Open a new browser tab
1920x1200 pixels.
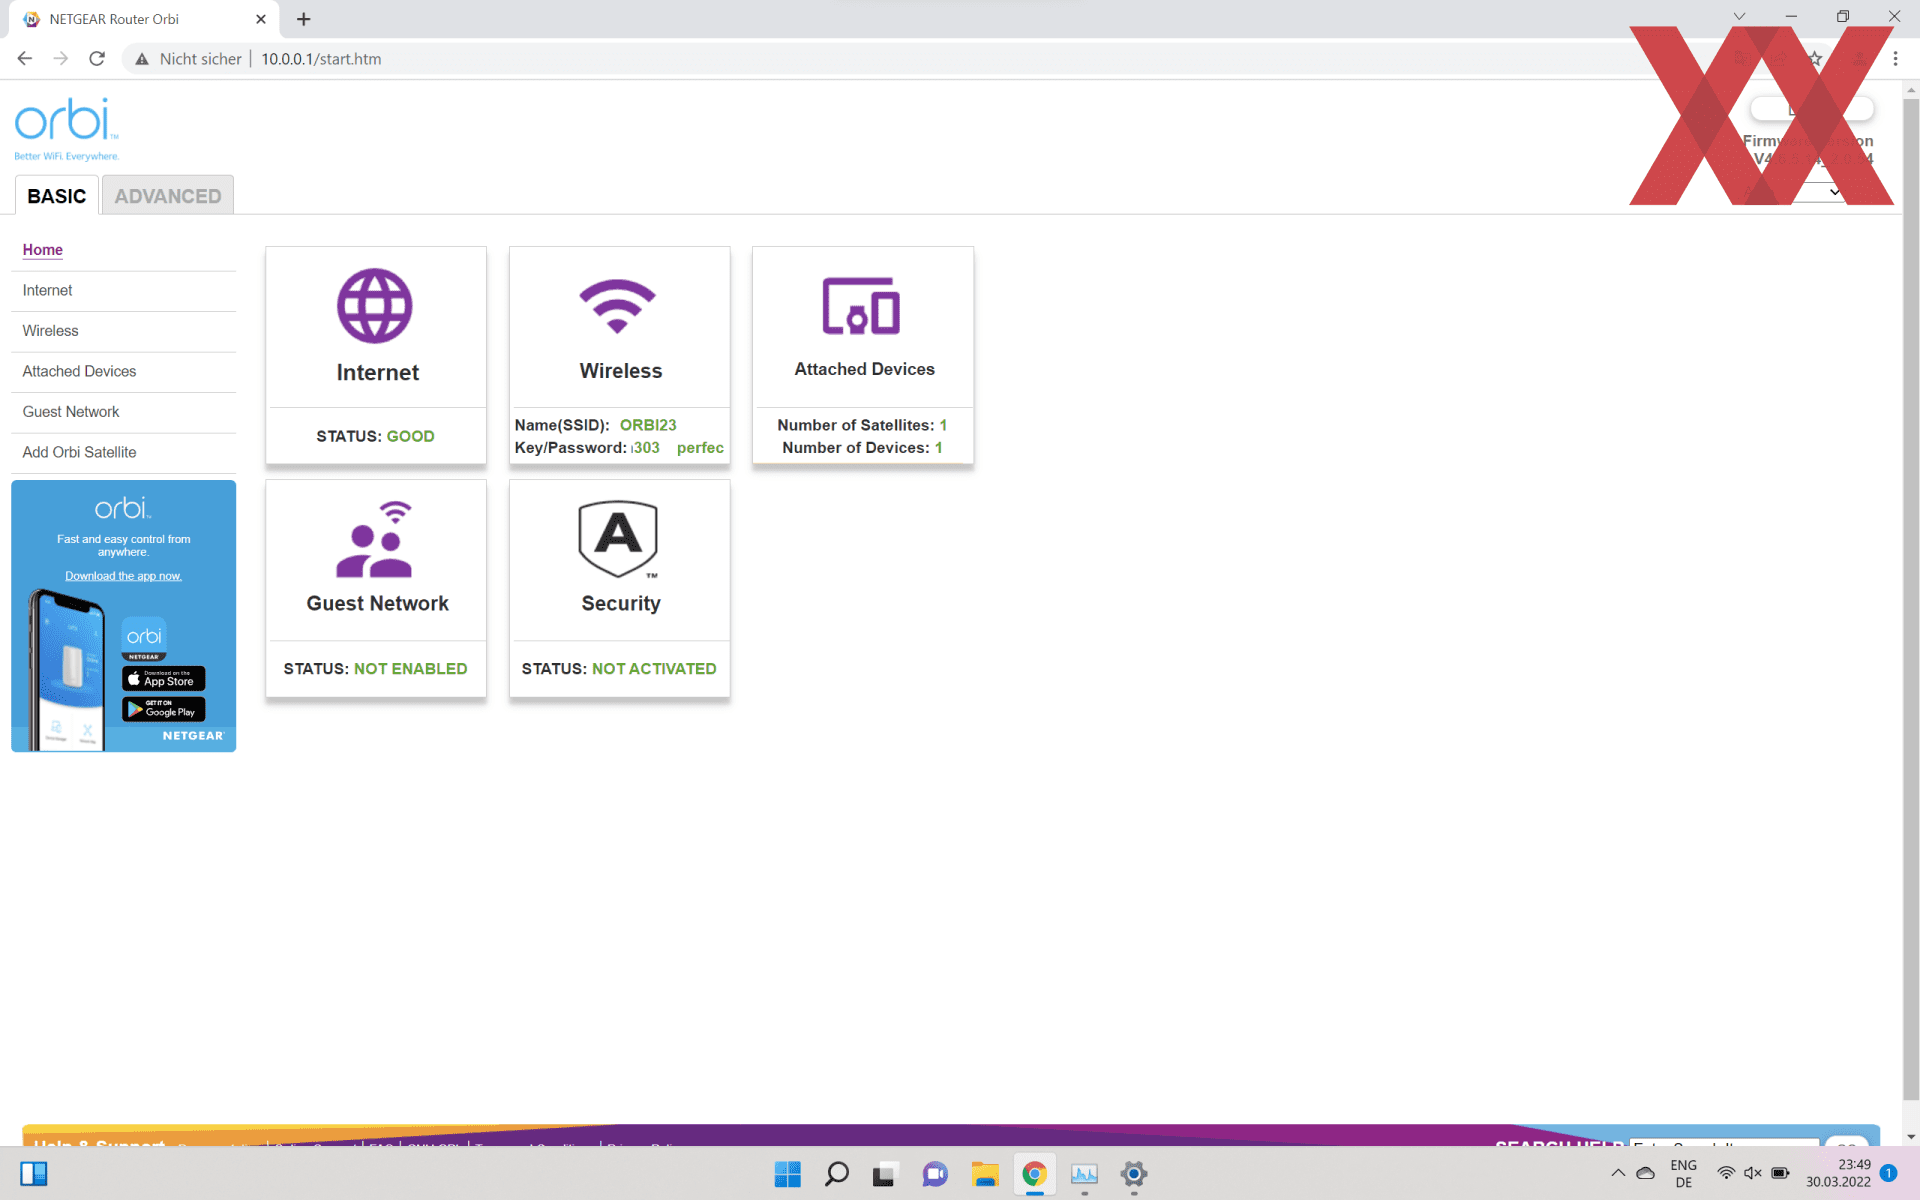tap(304, 19)
